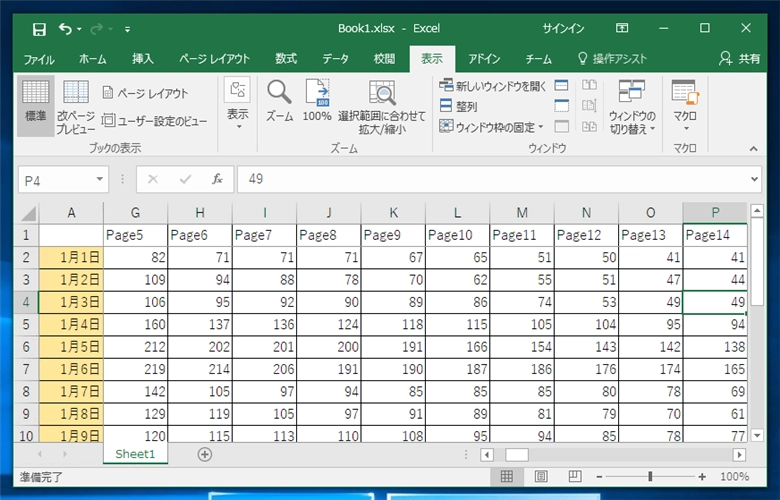This screenshot has width=780, height=500.
Task: Click cell 1月5日 in column A
Action: point(71,347)
